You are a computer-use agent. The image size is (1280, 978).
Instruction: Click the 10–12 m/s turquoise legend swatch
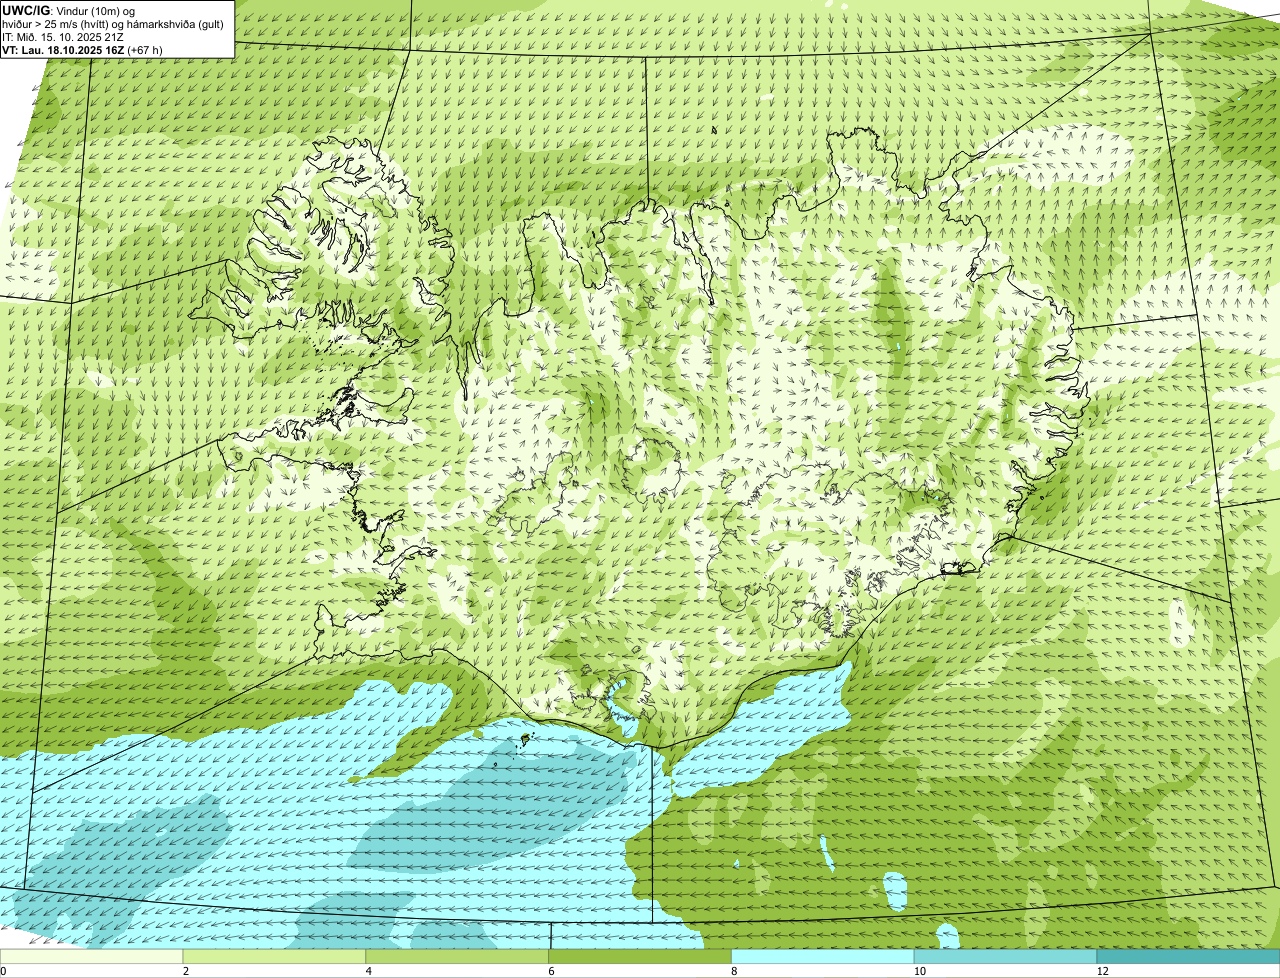tap(1005, 957)
